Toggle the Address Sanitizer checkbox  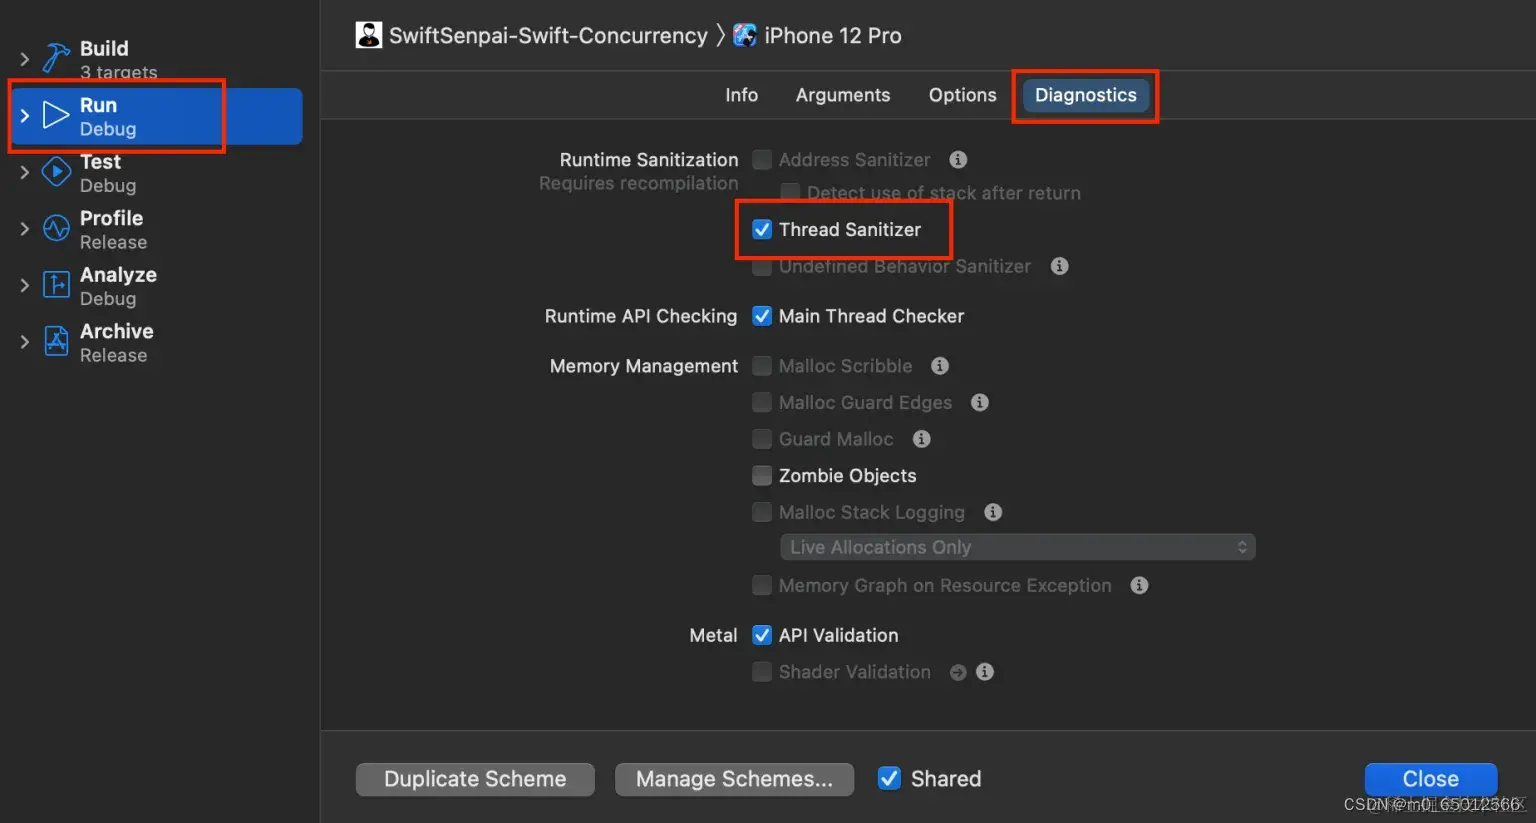pos(762,160)
